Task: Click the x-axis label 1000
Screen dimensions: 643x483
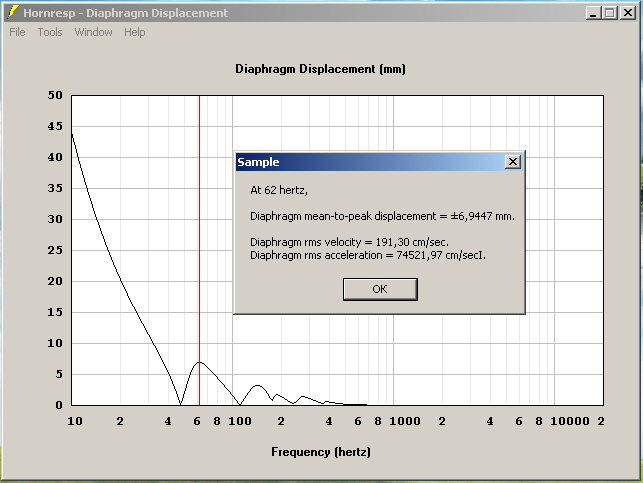Action: [x=405, y=421]
